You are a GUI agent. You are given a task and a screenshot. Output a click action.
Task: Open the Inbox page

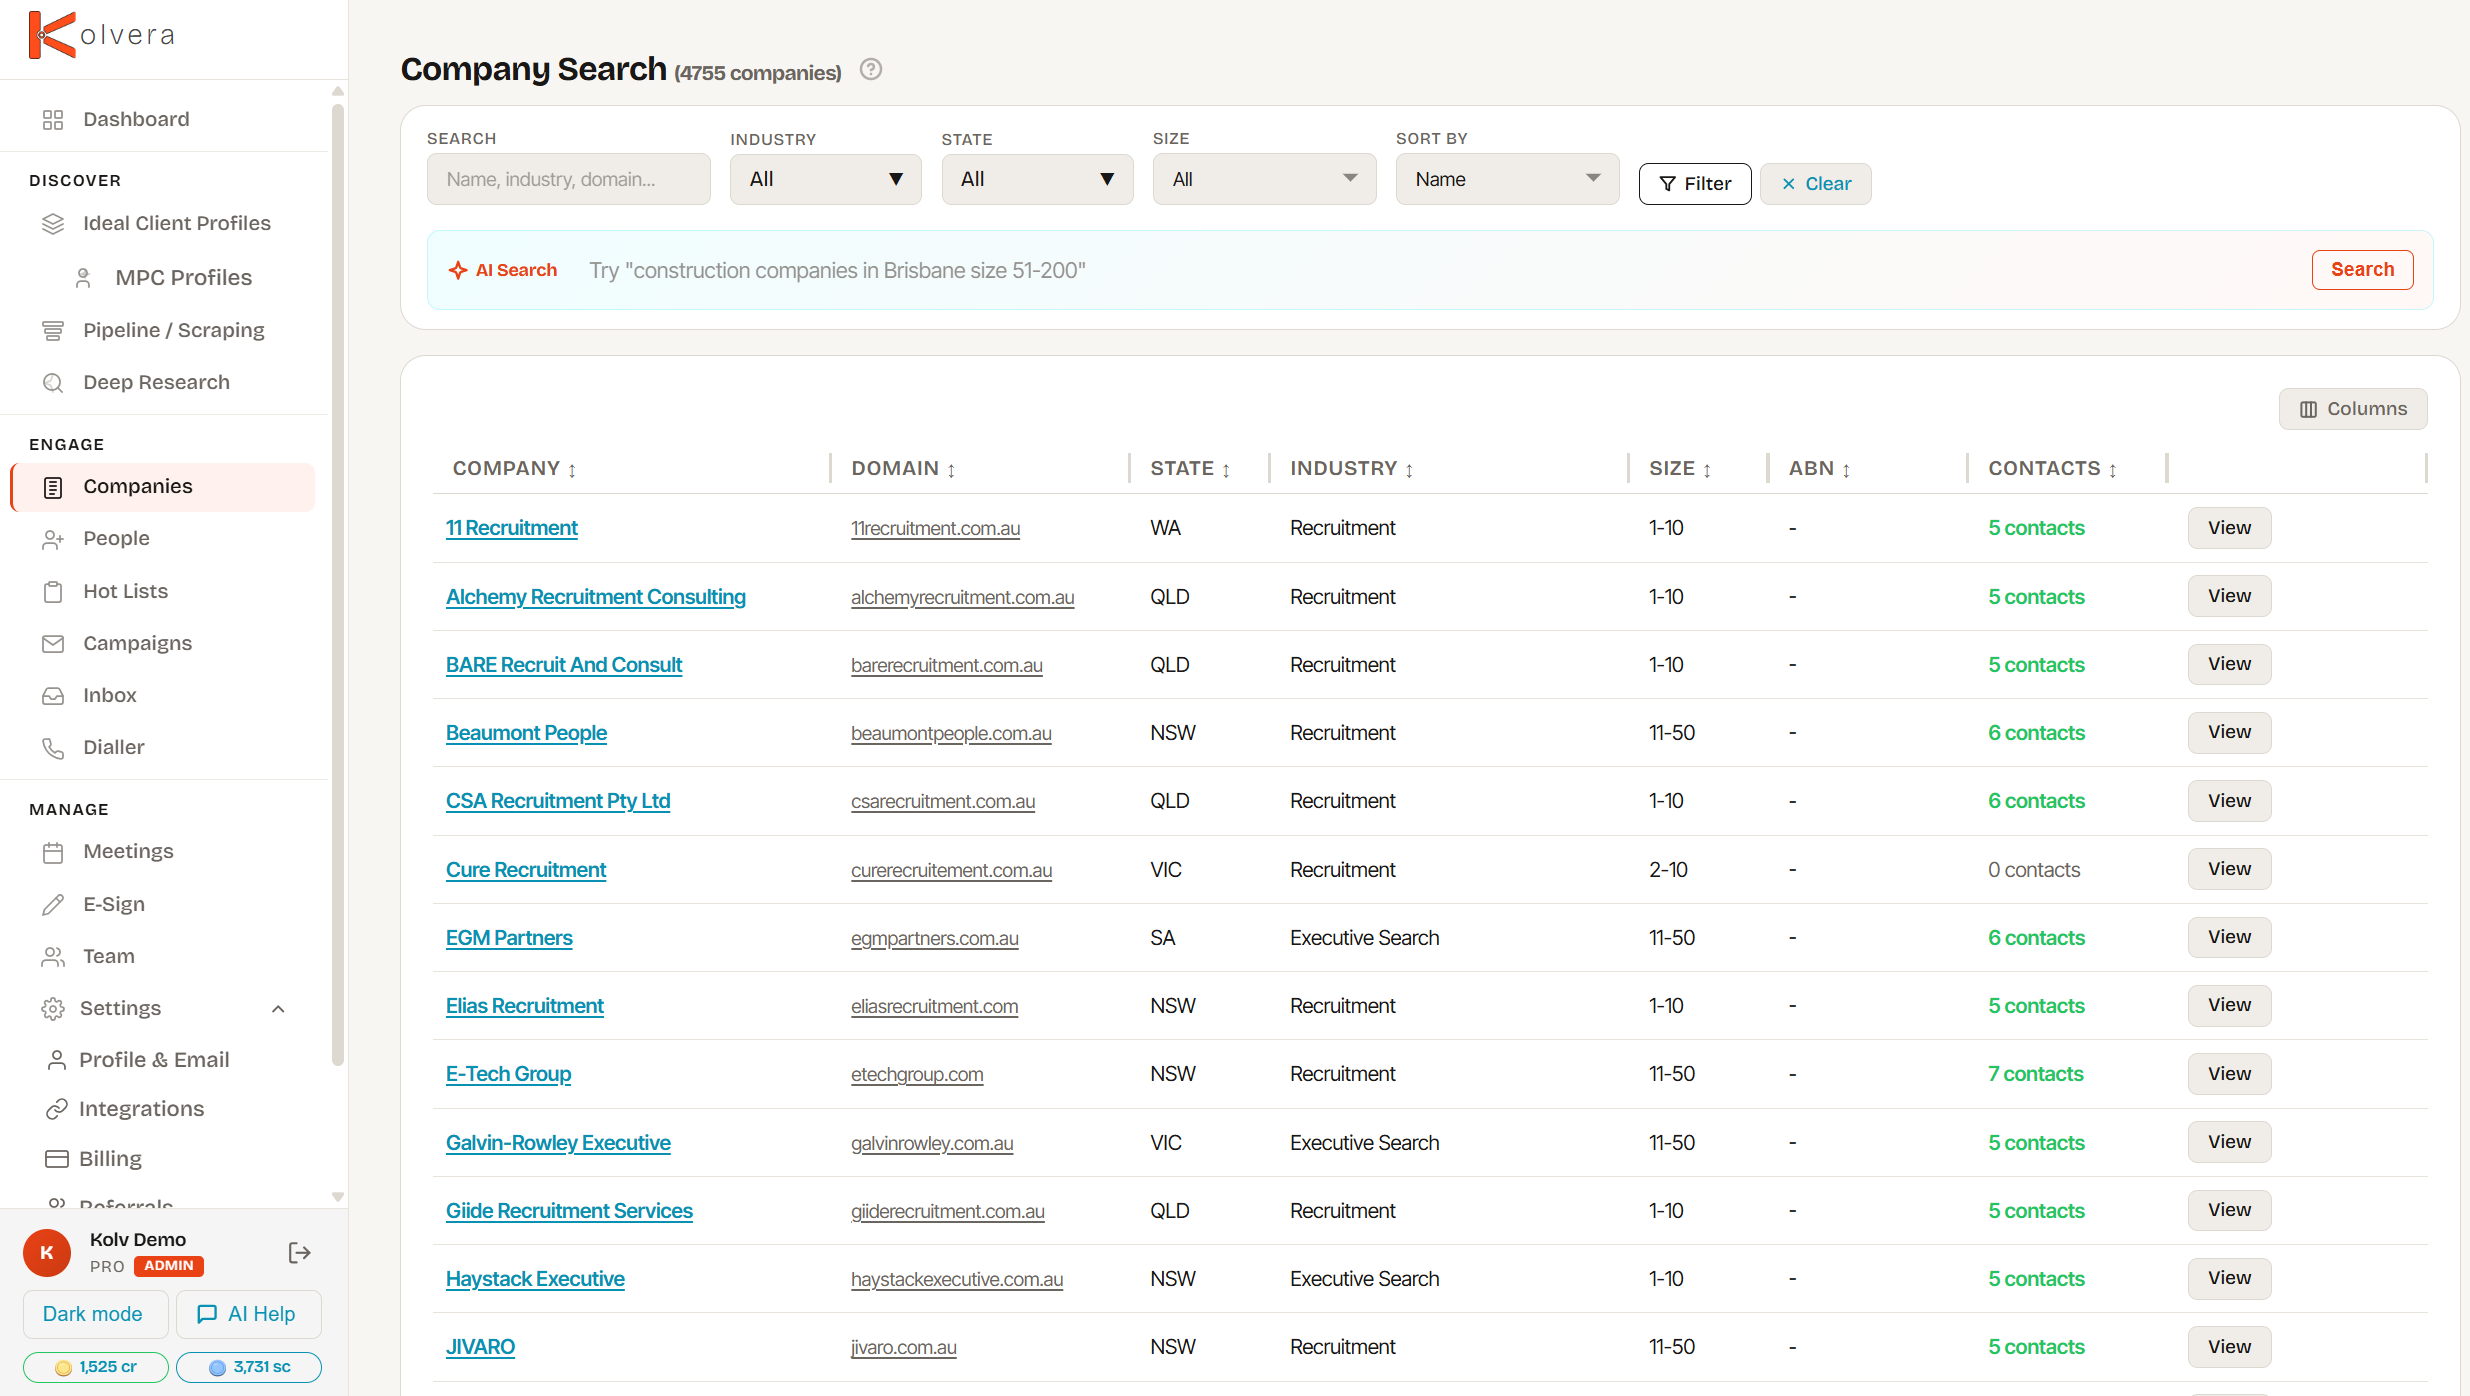pyautogui.click(x=109, y=696)
